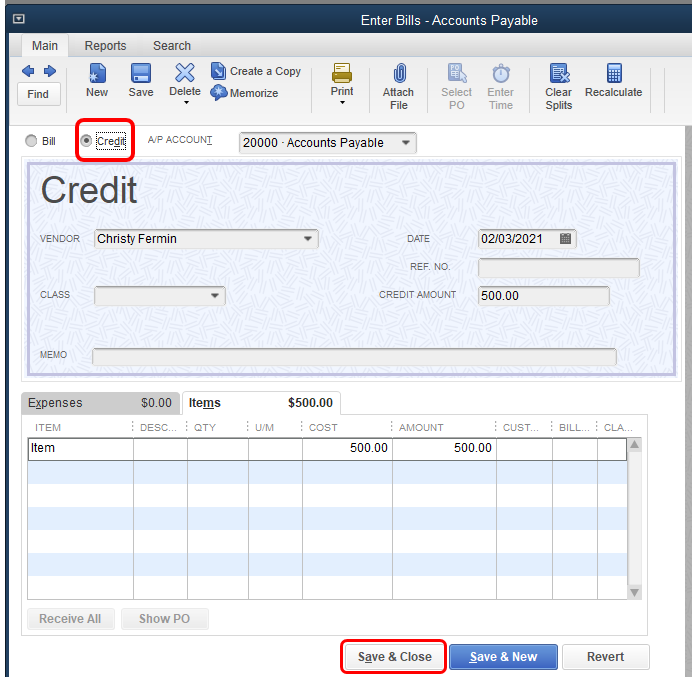Viewport: 696px width, 684px height.
Task: Click Create a Copy
Action: pos(256,71)
